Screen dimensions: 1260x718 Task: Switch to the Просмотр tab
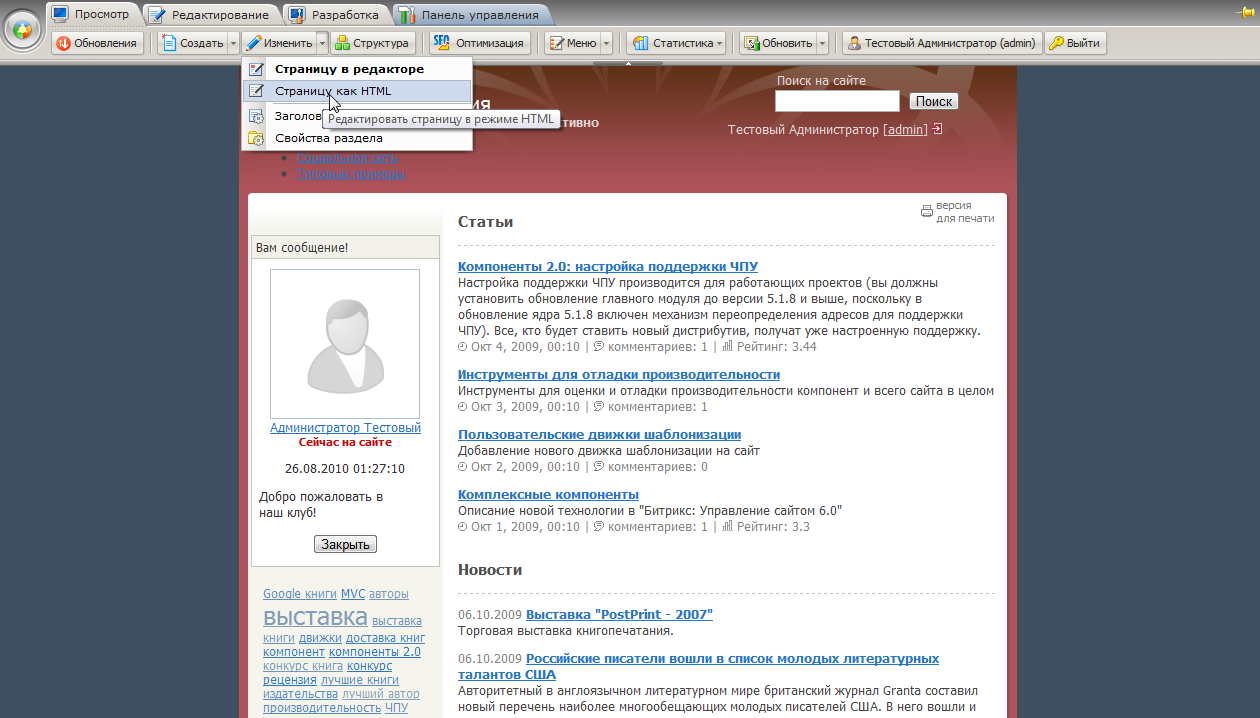tap(92, 14)
